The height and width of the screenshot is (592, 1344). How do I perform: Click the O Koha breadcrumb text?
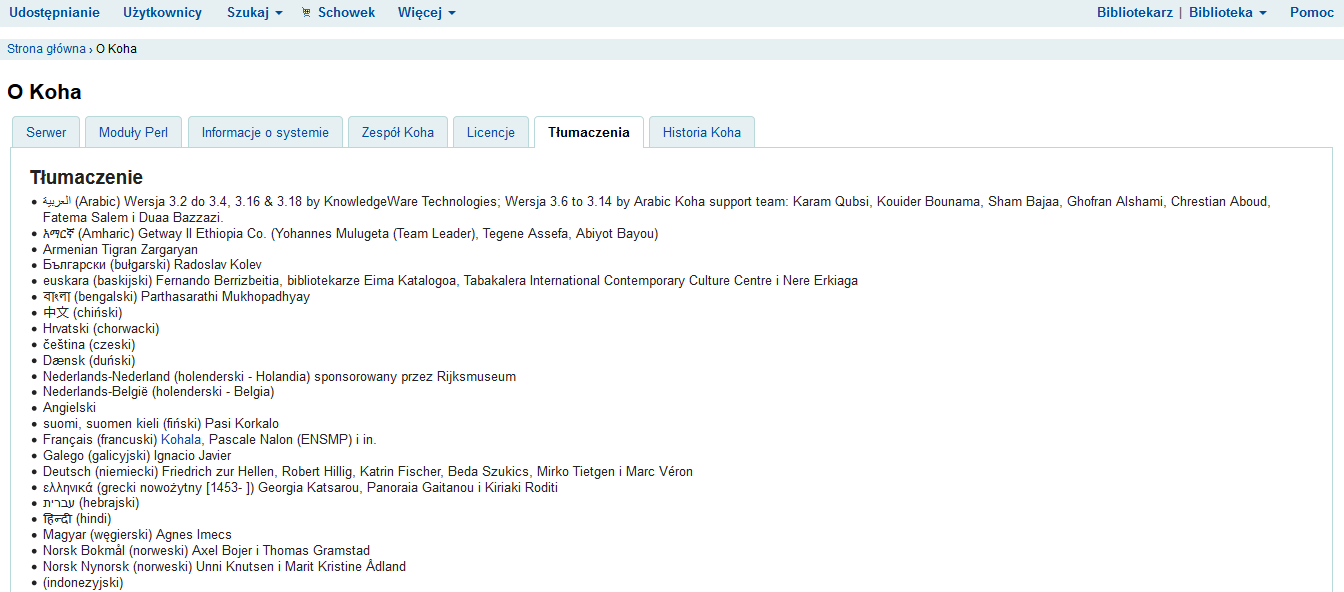116,49
